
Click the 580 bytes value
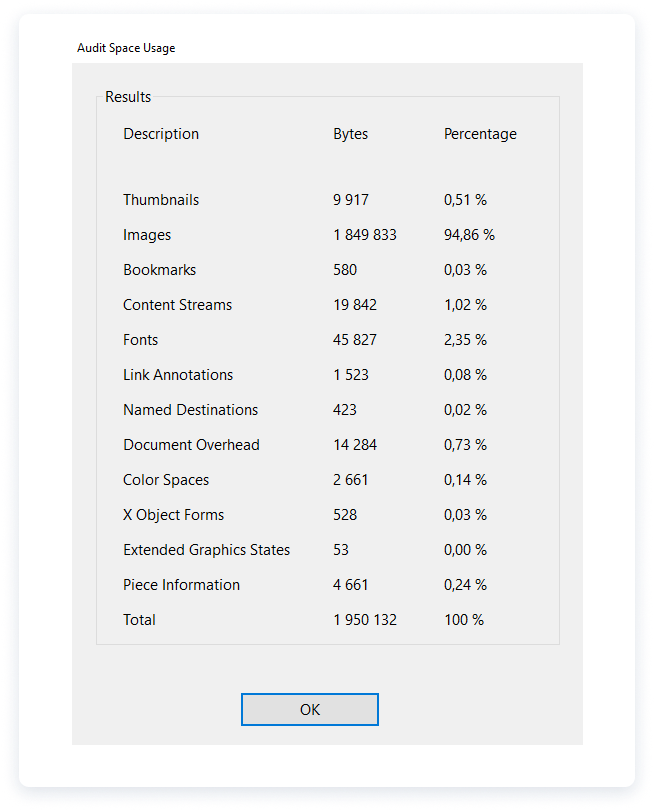pyautogui.click(x=345, y=270)
